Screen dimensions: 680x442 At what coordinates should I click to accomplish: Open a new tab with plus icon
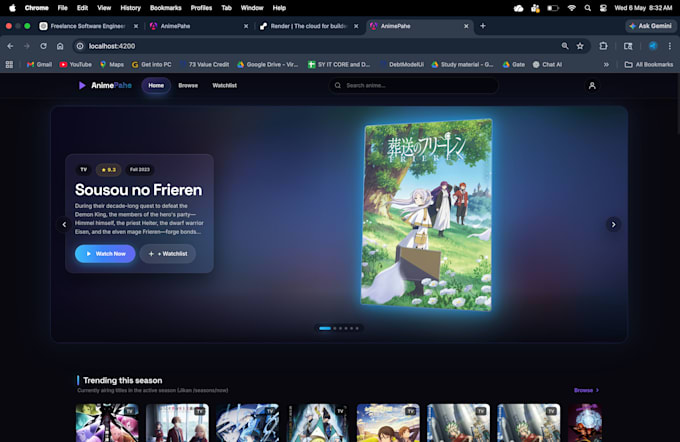pyautogui.click(x=483, y=26)
